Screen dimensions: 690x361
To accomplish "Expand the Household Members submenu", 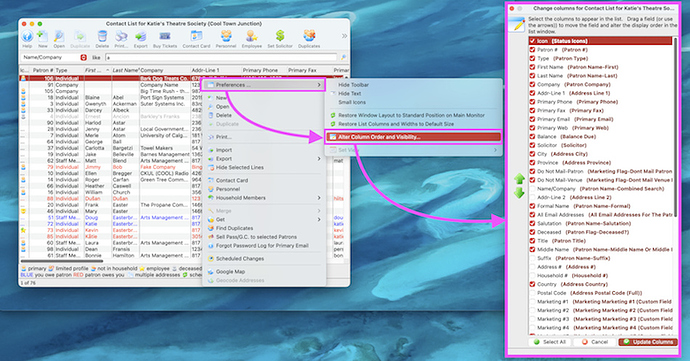I will [264, 198].
